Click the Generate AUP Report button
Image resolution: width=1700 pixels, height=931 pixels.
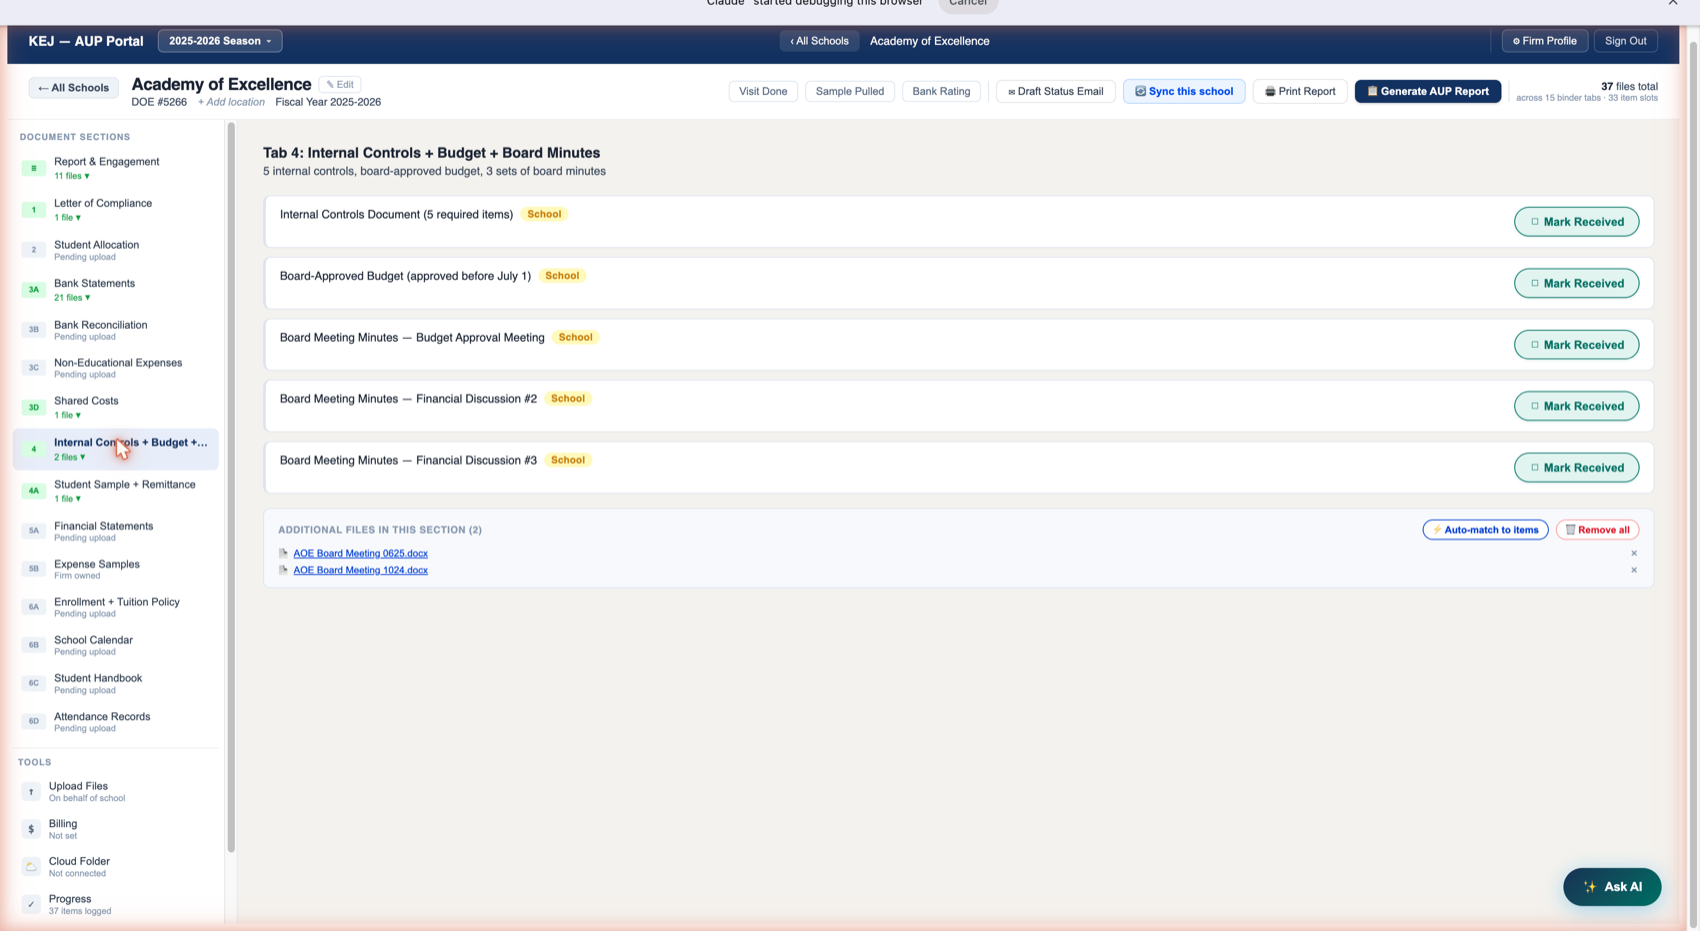pyautogui.click(x=1428, y=91)
